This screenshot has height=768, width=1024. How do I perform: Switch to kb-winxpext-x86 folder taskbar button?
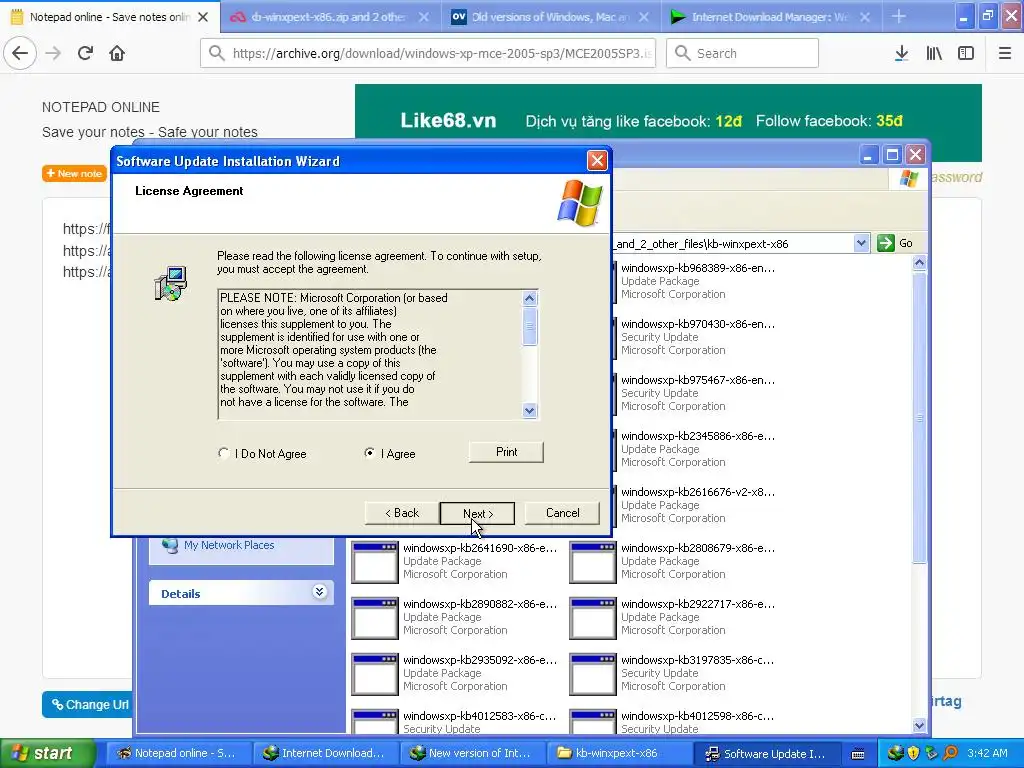[617, 753]
